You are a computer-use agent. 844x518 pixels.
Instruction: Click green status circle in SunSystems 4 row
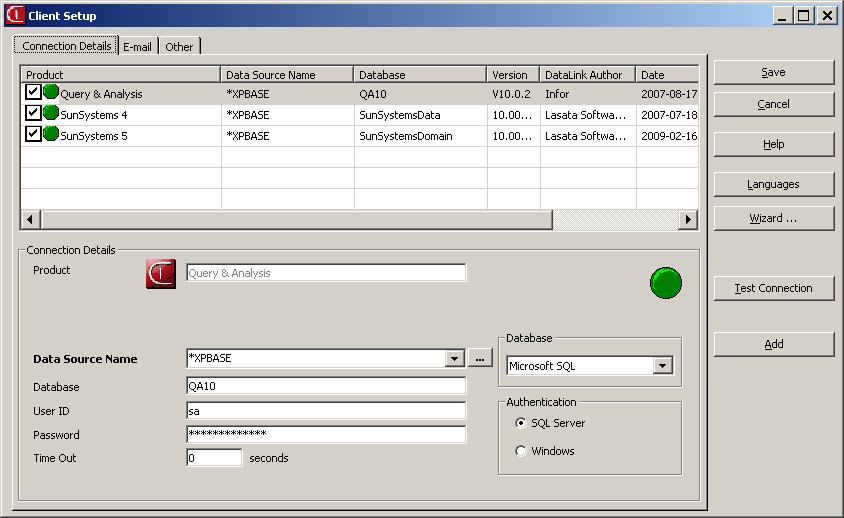(51, 113)
